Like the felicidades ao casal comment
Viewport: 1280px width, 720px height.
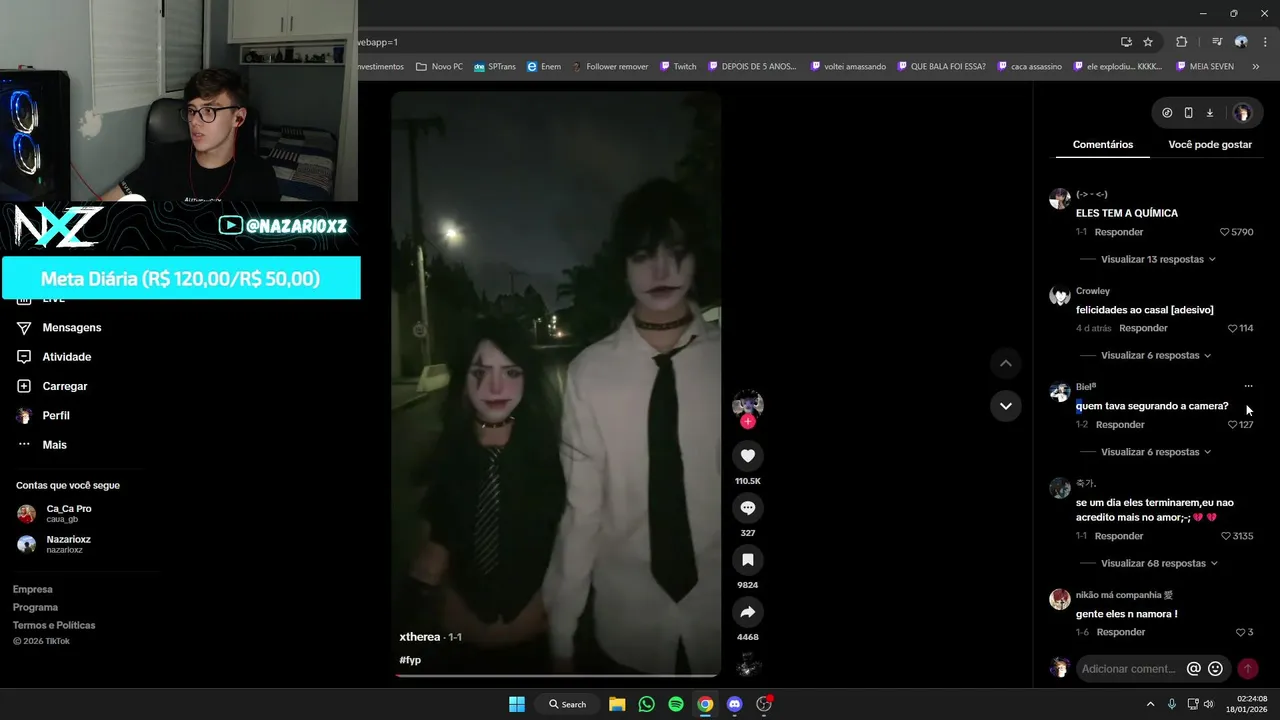[1233, 328]
